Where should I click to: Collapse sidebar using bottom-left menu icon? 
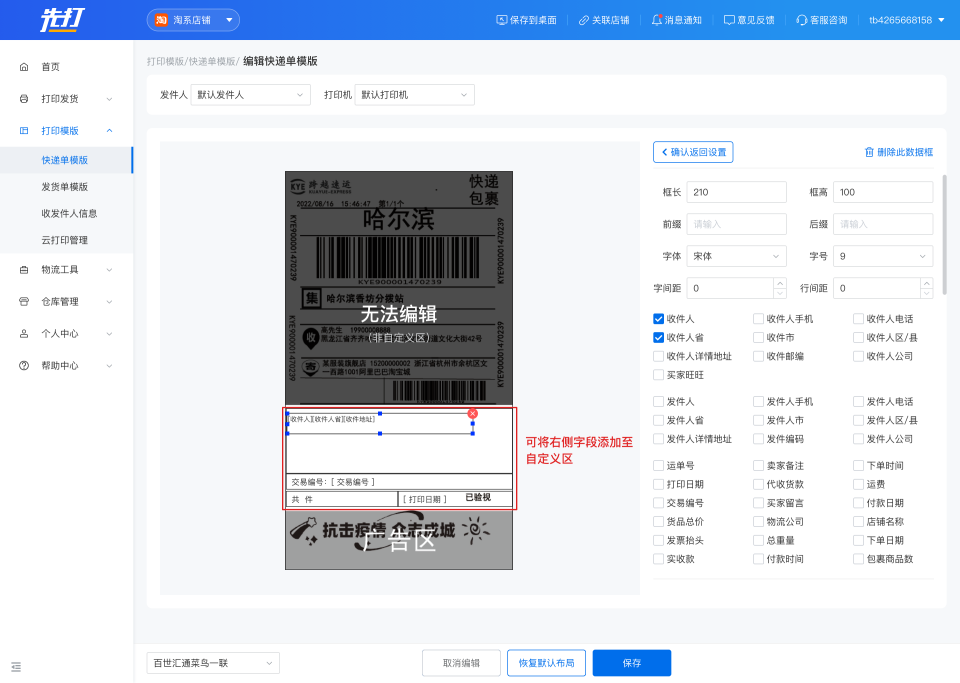[x=16, y=666]
